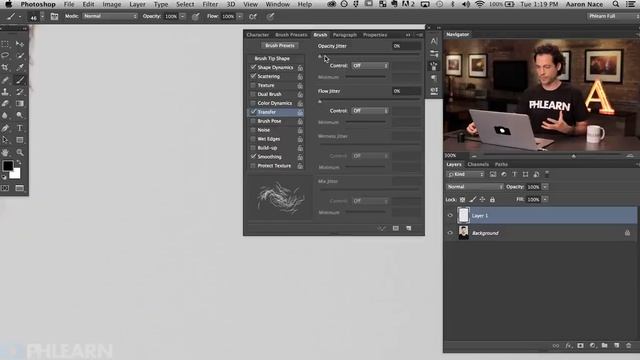640x360 pixels.
Task: Select the Eraser tool
Action: pyautogui.click(x=5, y=104)
